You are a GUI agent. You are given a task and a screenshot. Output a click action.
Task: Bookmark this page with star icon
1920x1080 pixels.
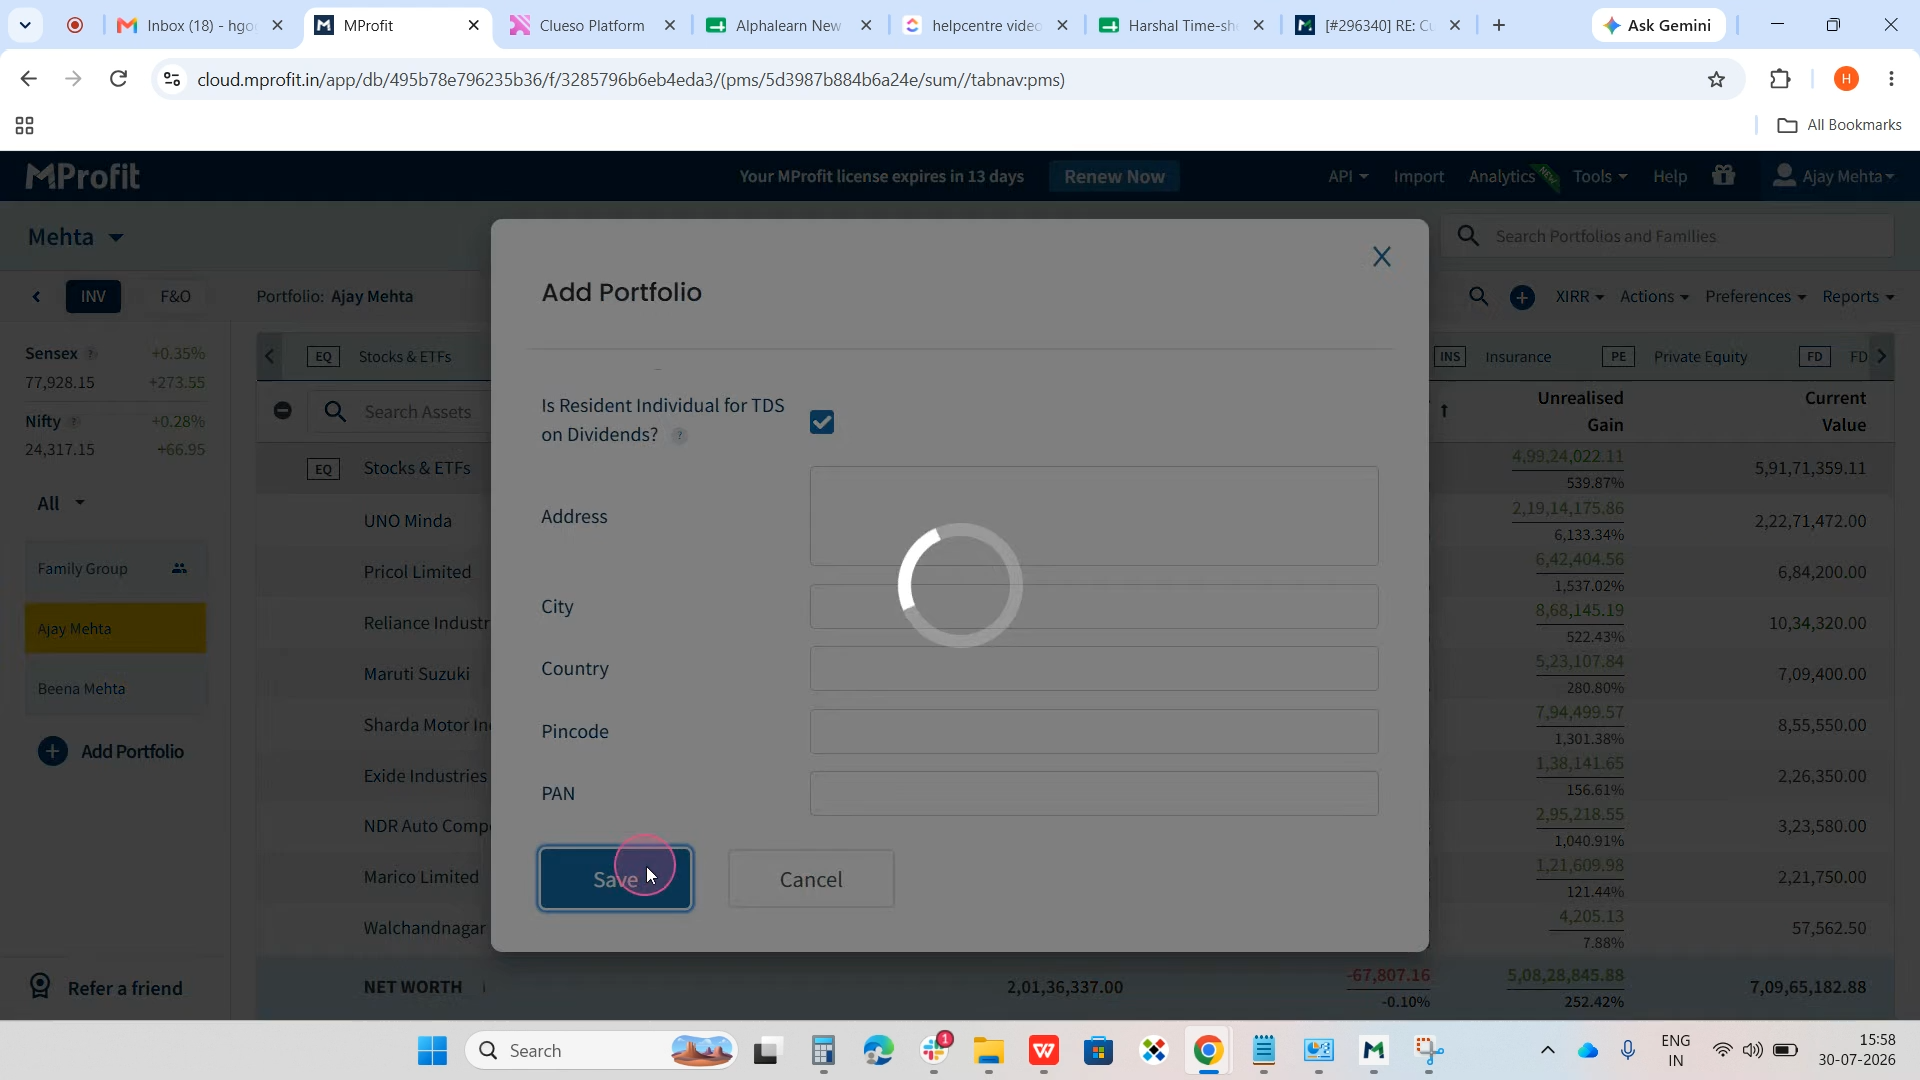[1716, 79]
